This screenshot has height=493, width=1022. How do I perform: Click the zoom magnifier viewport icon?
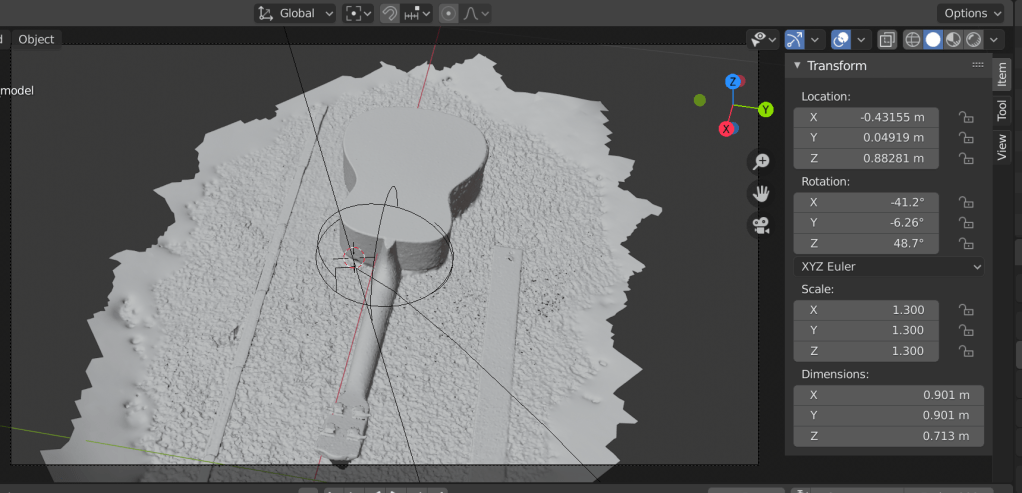click(x=761, y=161)
